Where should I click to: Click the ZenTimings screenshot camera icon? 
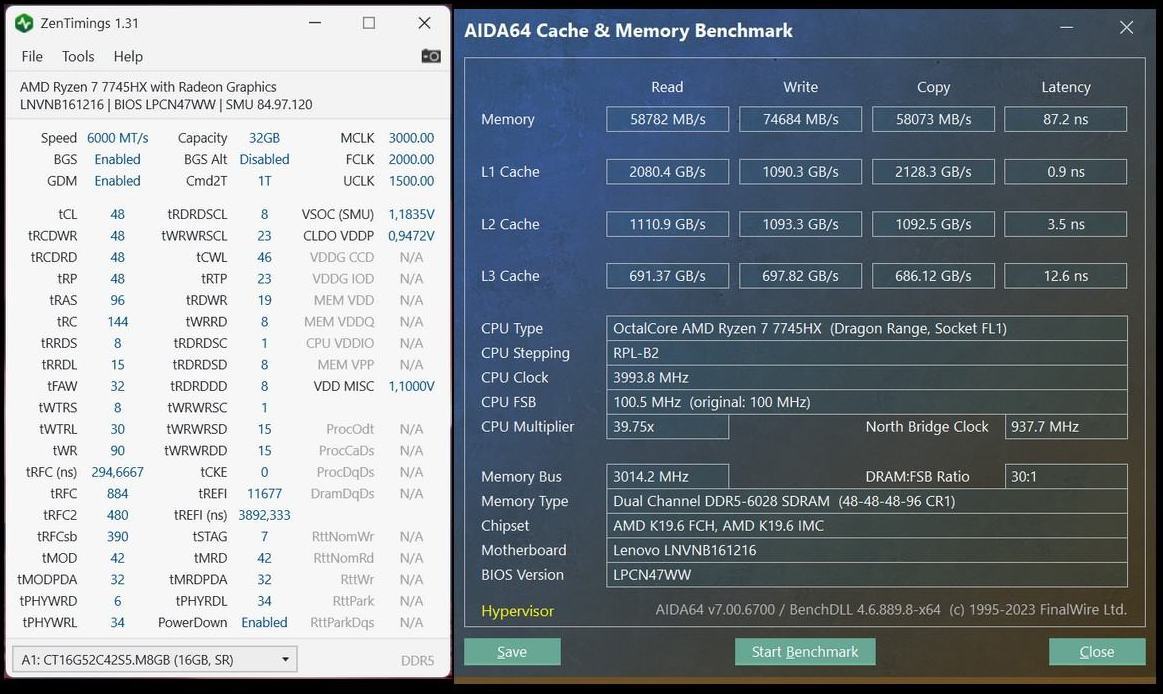click(431, 56)
